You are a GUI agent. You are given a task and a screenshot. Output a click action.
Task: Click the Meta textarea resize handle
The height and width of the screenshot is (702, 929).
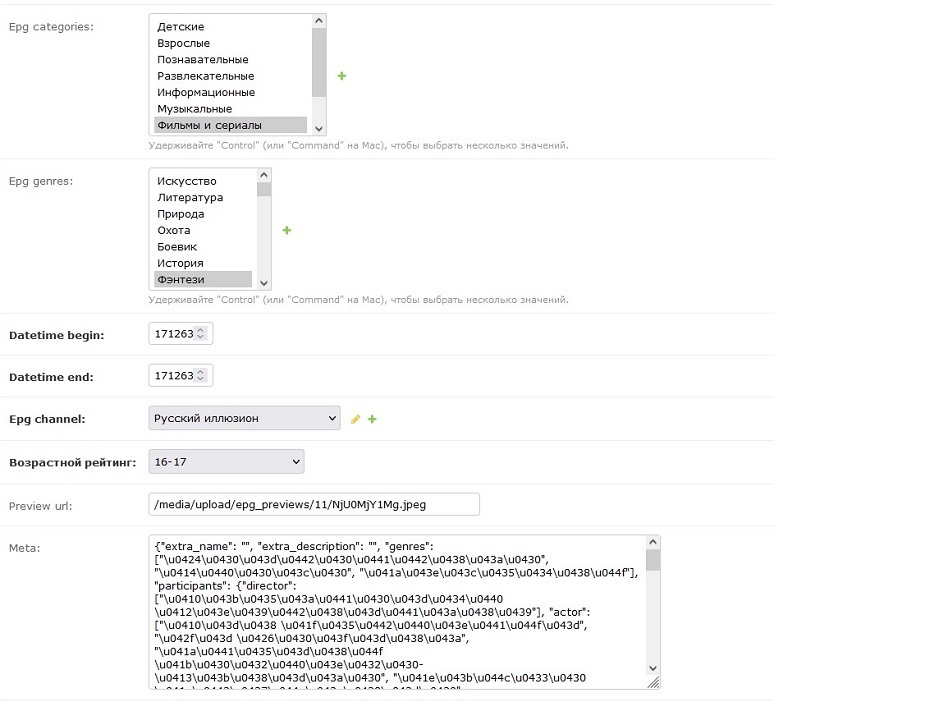click(653, 682)
